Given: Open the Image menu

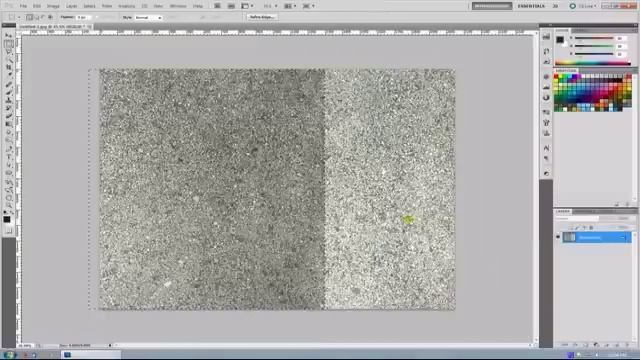Looking at the screenshot, I should coord(53,6).
